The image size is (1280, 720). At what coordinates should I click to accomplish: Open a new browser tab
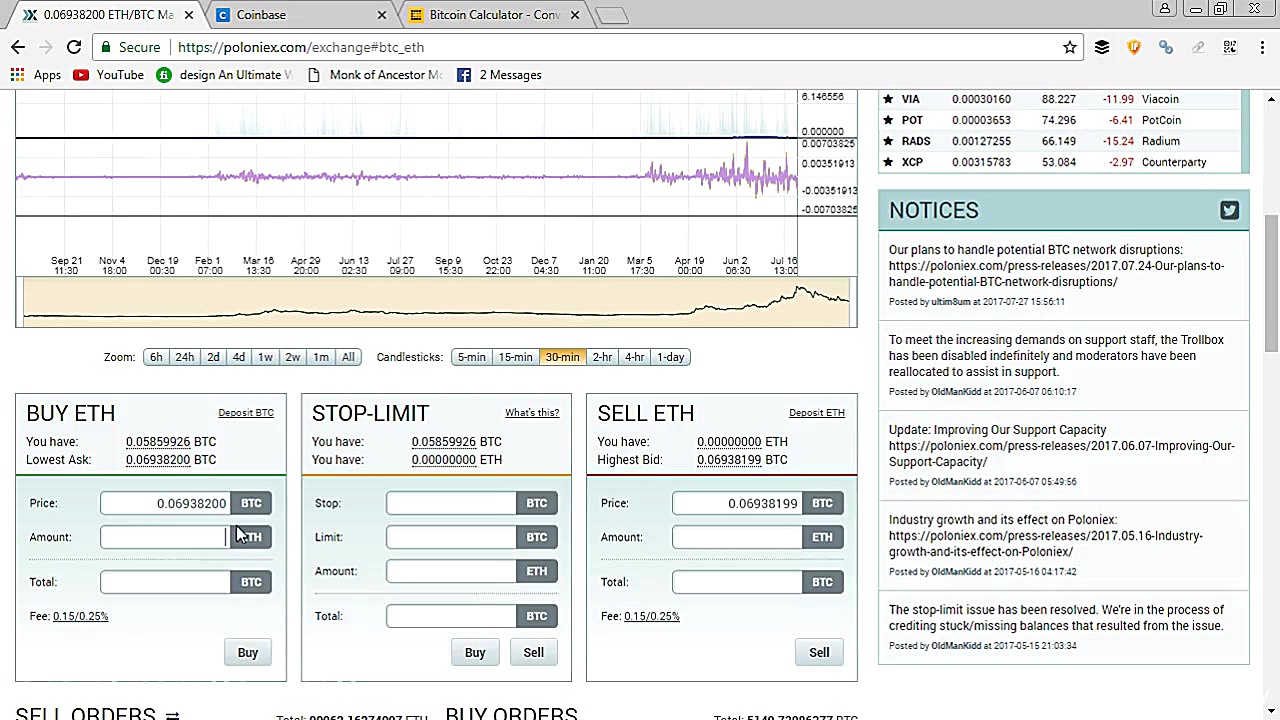tap(612, 15)
